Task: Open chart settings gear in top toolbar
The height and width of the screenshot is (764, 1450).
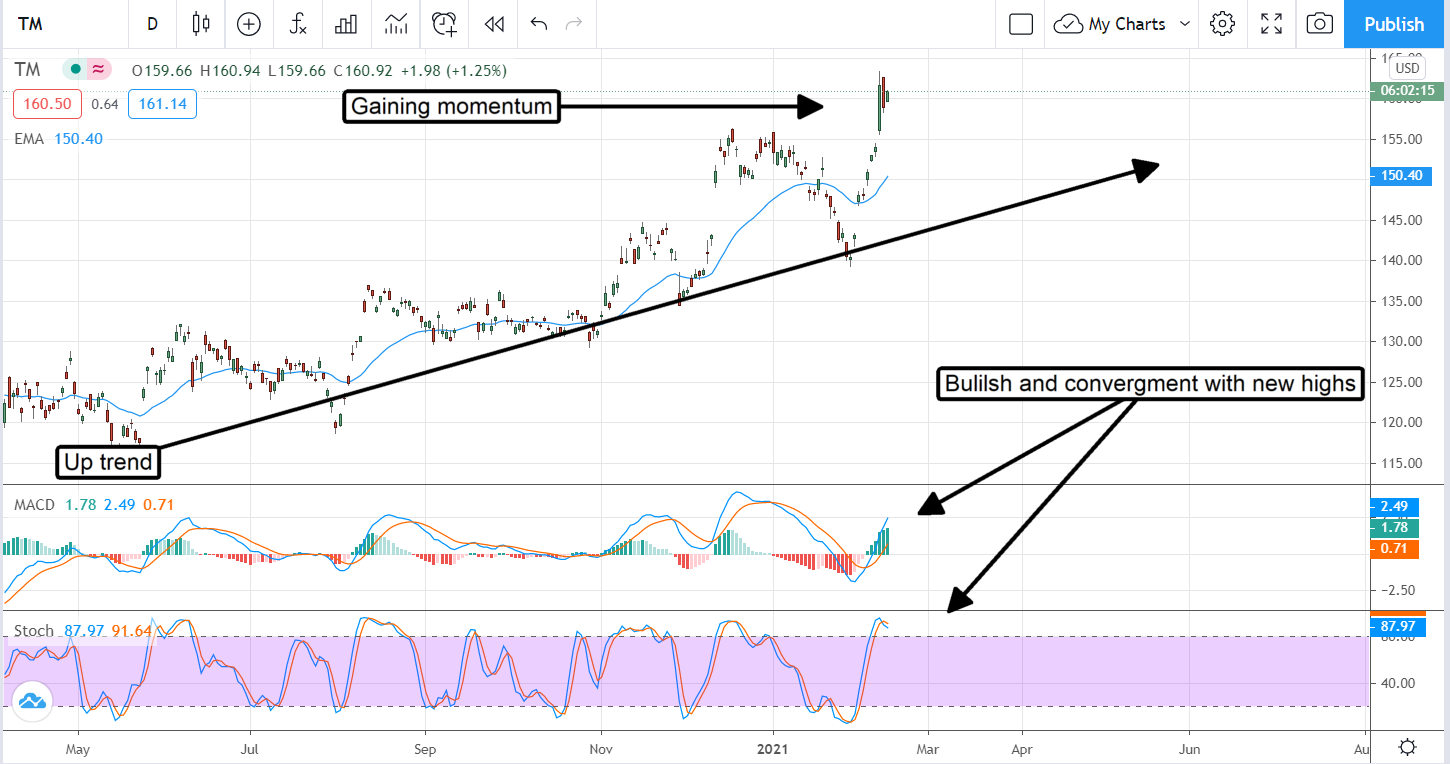Action: [x=1221, y=24]
